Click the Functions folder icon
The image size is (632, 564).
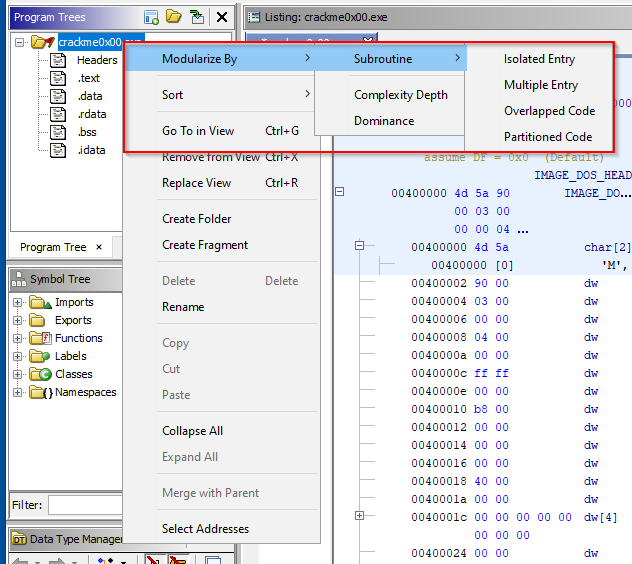tap(40, 338)
